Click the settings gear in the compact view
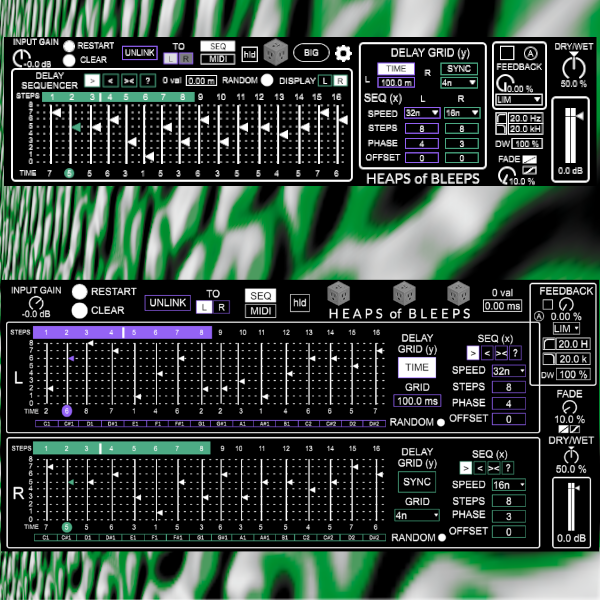600x600 pixels. tap(343, 53)
